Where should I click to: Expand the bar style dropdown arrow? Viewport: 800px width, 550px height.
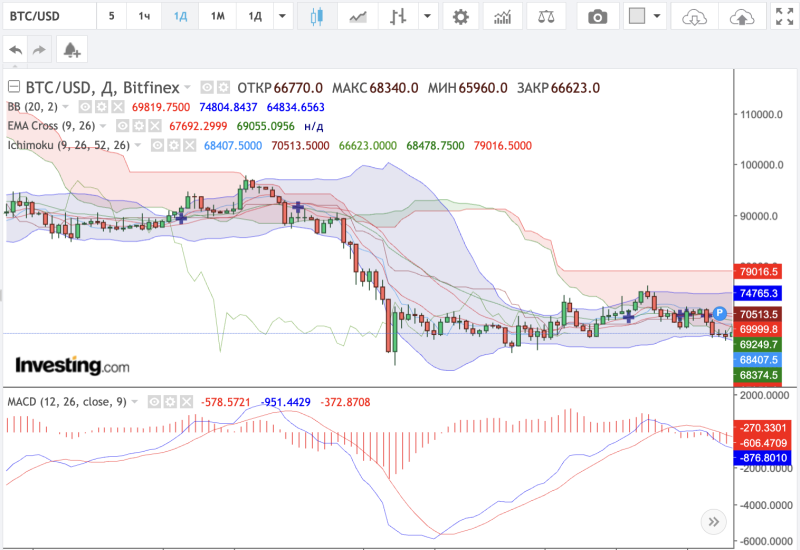pos(428,17)
